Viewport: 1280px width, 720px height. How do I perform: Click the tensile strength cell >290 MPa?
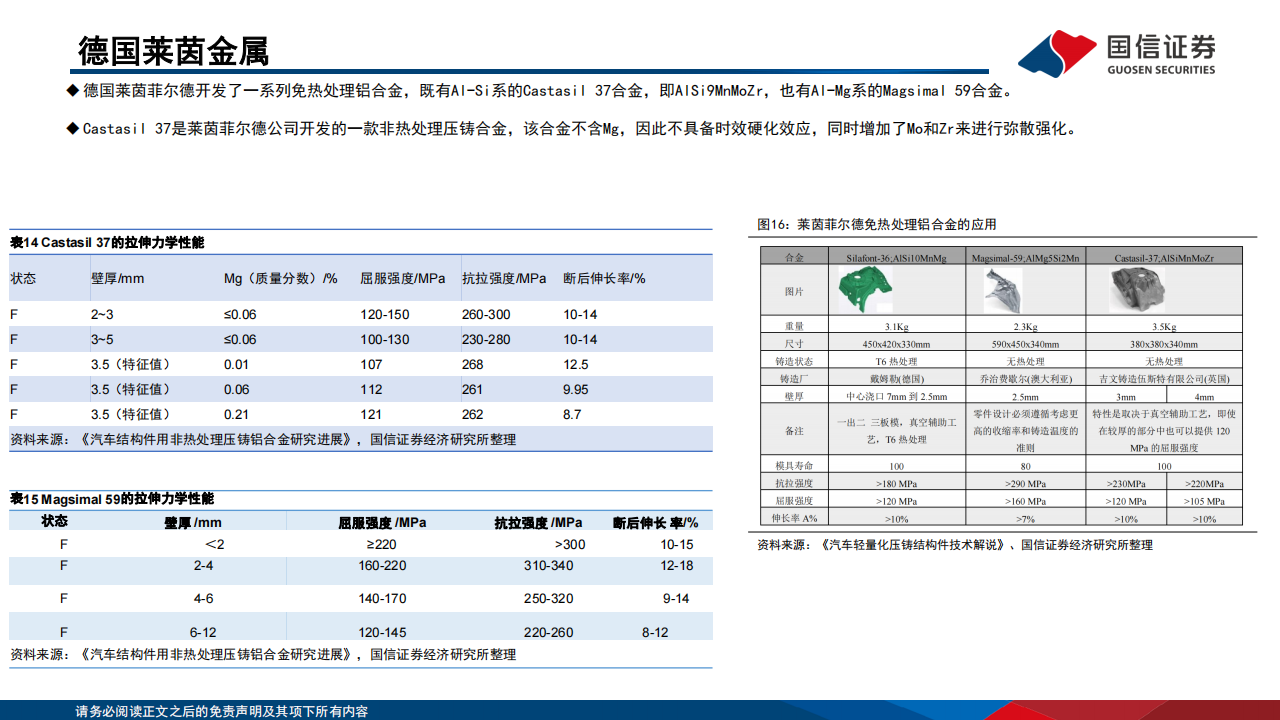point(1026,483)
